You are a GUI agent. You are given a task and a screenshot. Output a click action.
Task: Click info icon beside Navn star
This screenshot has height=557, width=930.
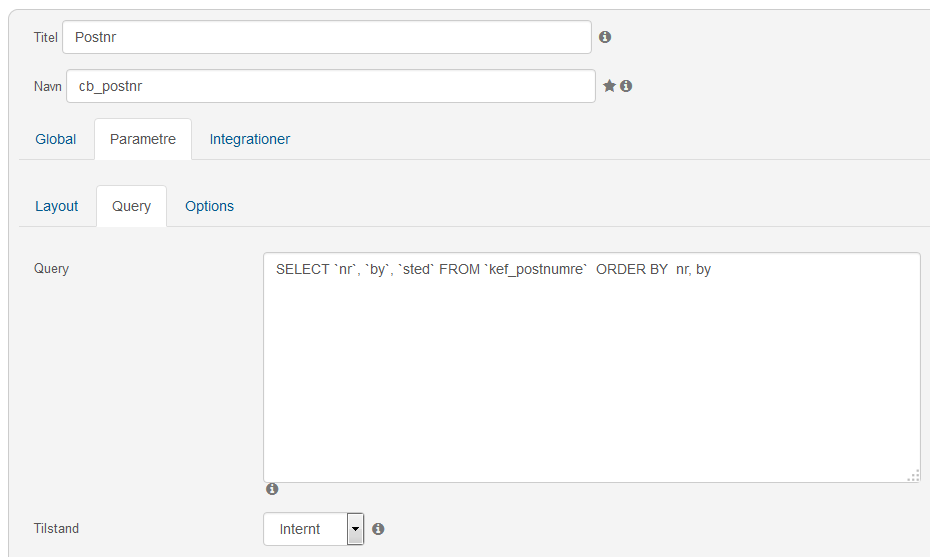point(626,86)
